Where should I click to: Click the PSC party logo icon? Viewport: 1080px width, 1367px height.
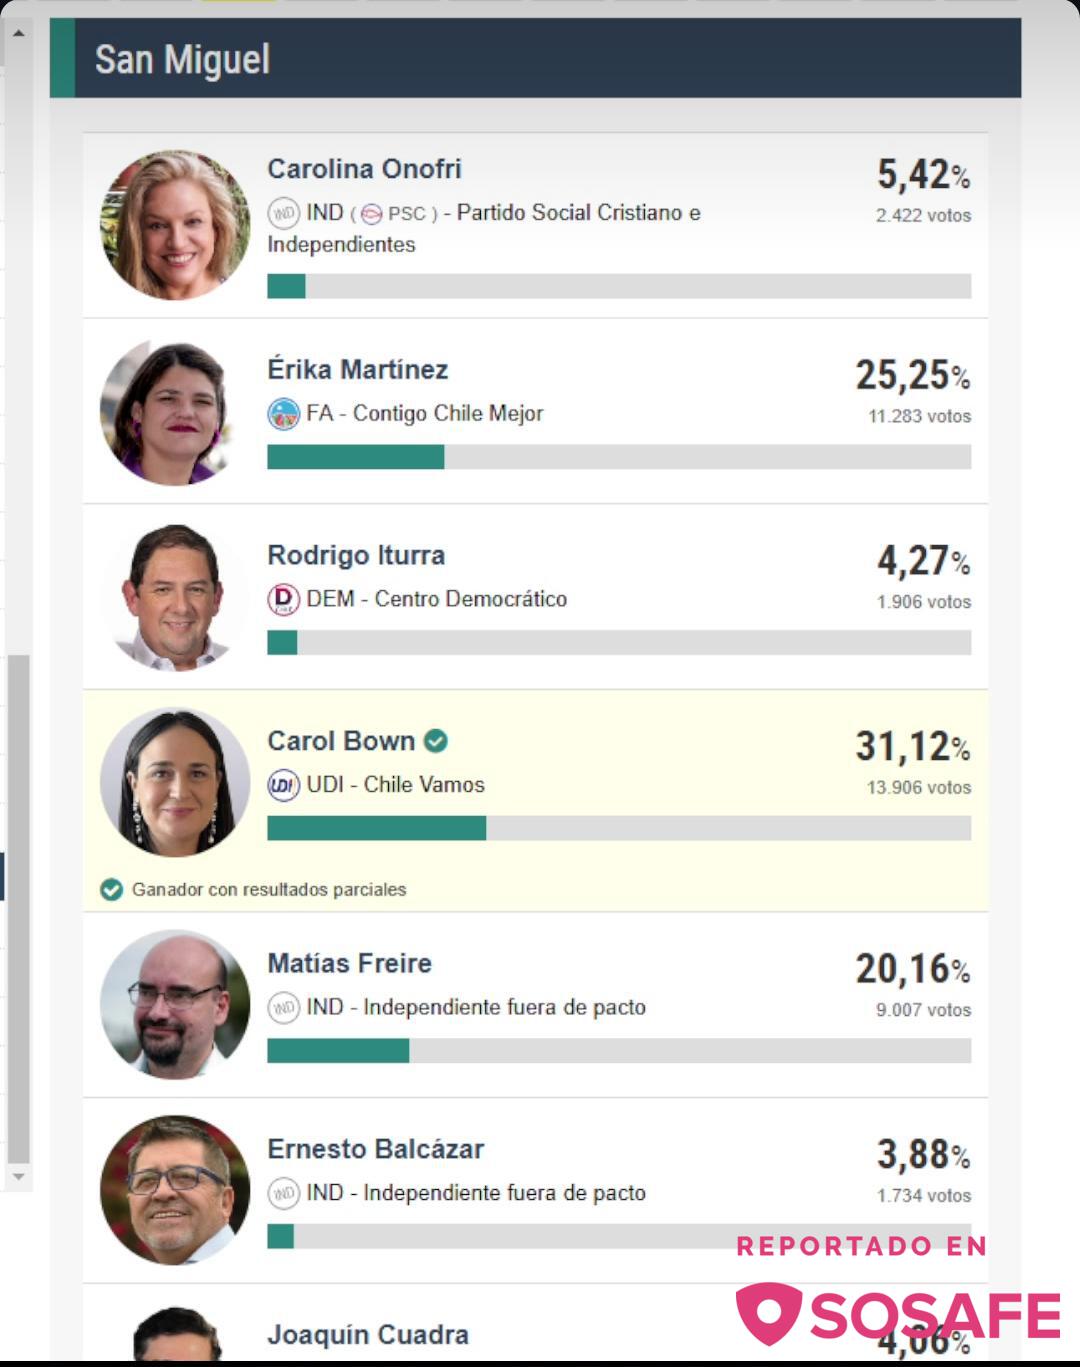tap(371, 214)
